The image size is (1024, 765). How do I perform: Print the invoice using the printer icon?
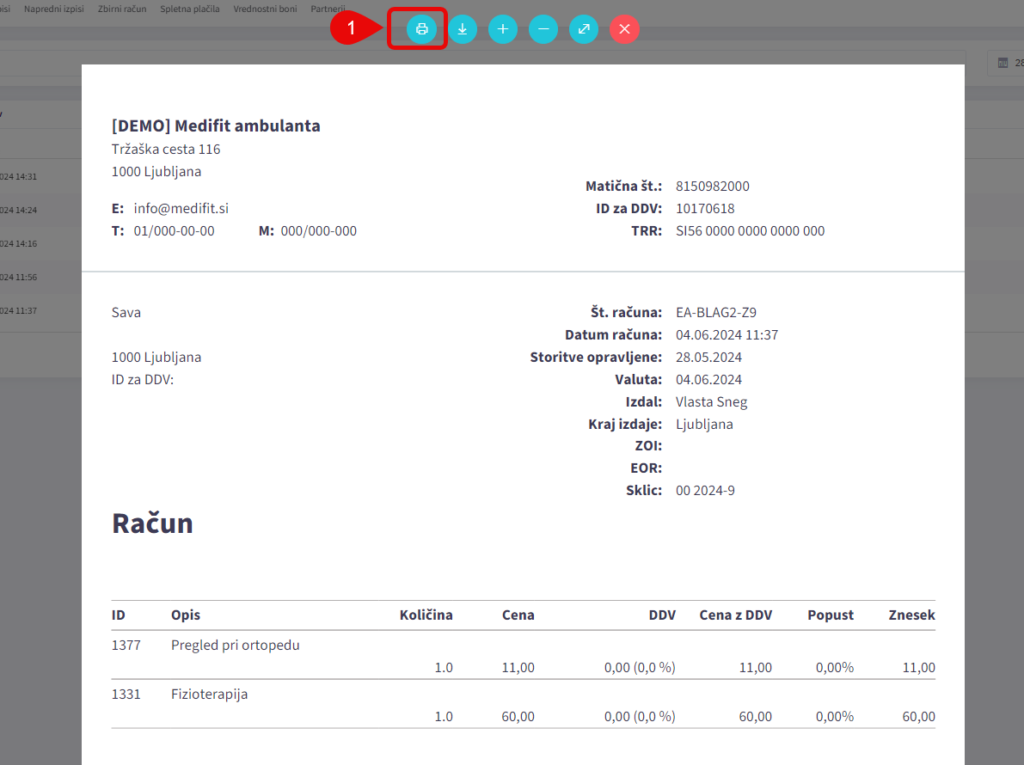tap(422, 29)
